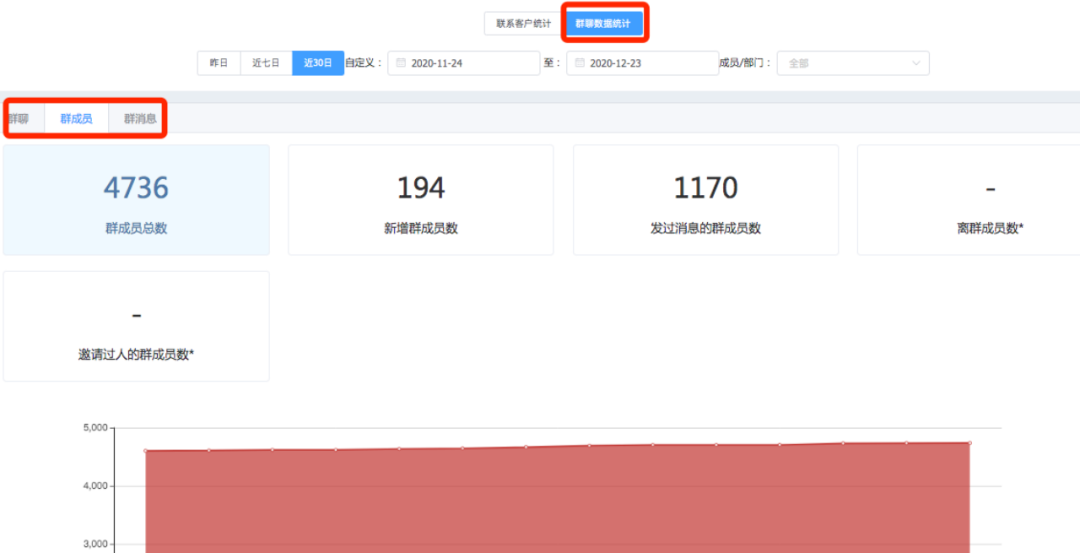Open the 群聊 tab

coord(18,119)
